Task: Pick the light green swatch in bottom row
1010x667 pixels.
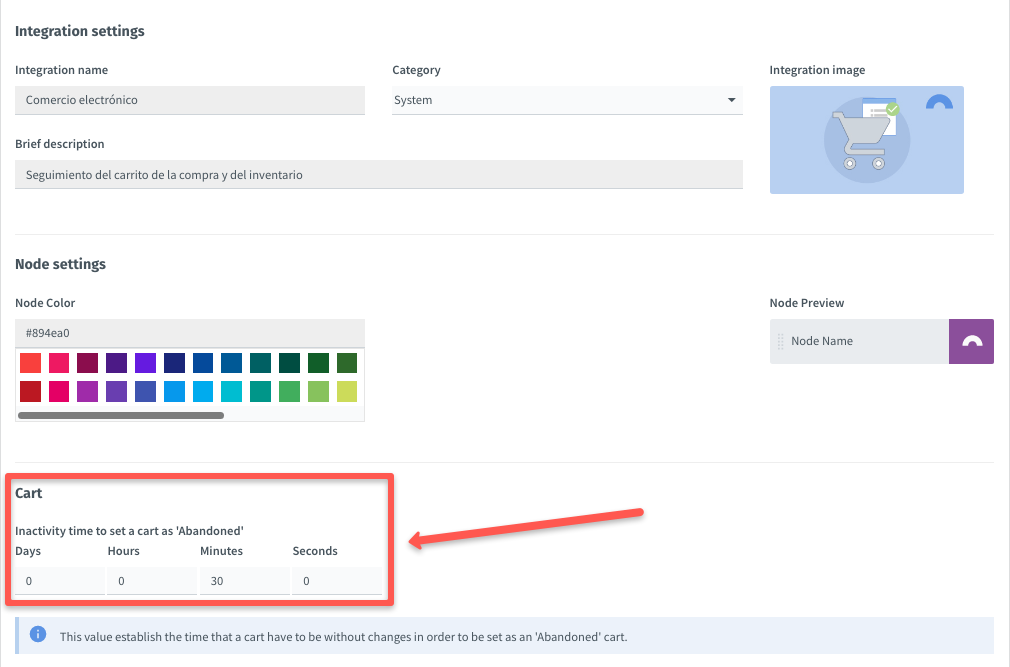Action: [x=318, y=391]
